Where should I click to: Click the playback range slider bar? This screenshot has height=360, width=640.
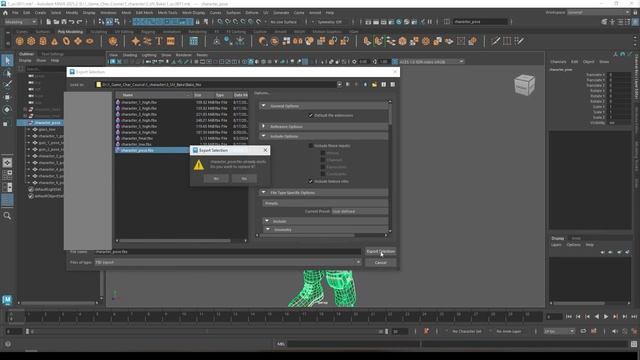point(206,331)
